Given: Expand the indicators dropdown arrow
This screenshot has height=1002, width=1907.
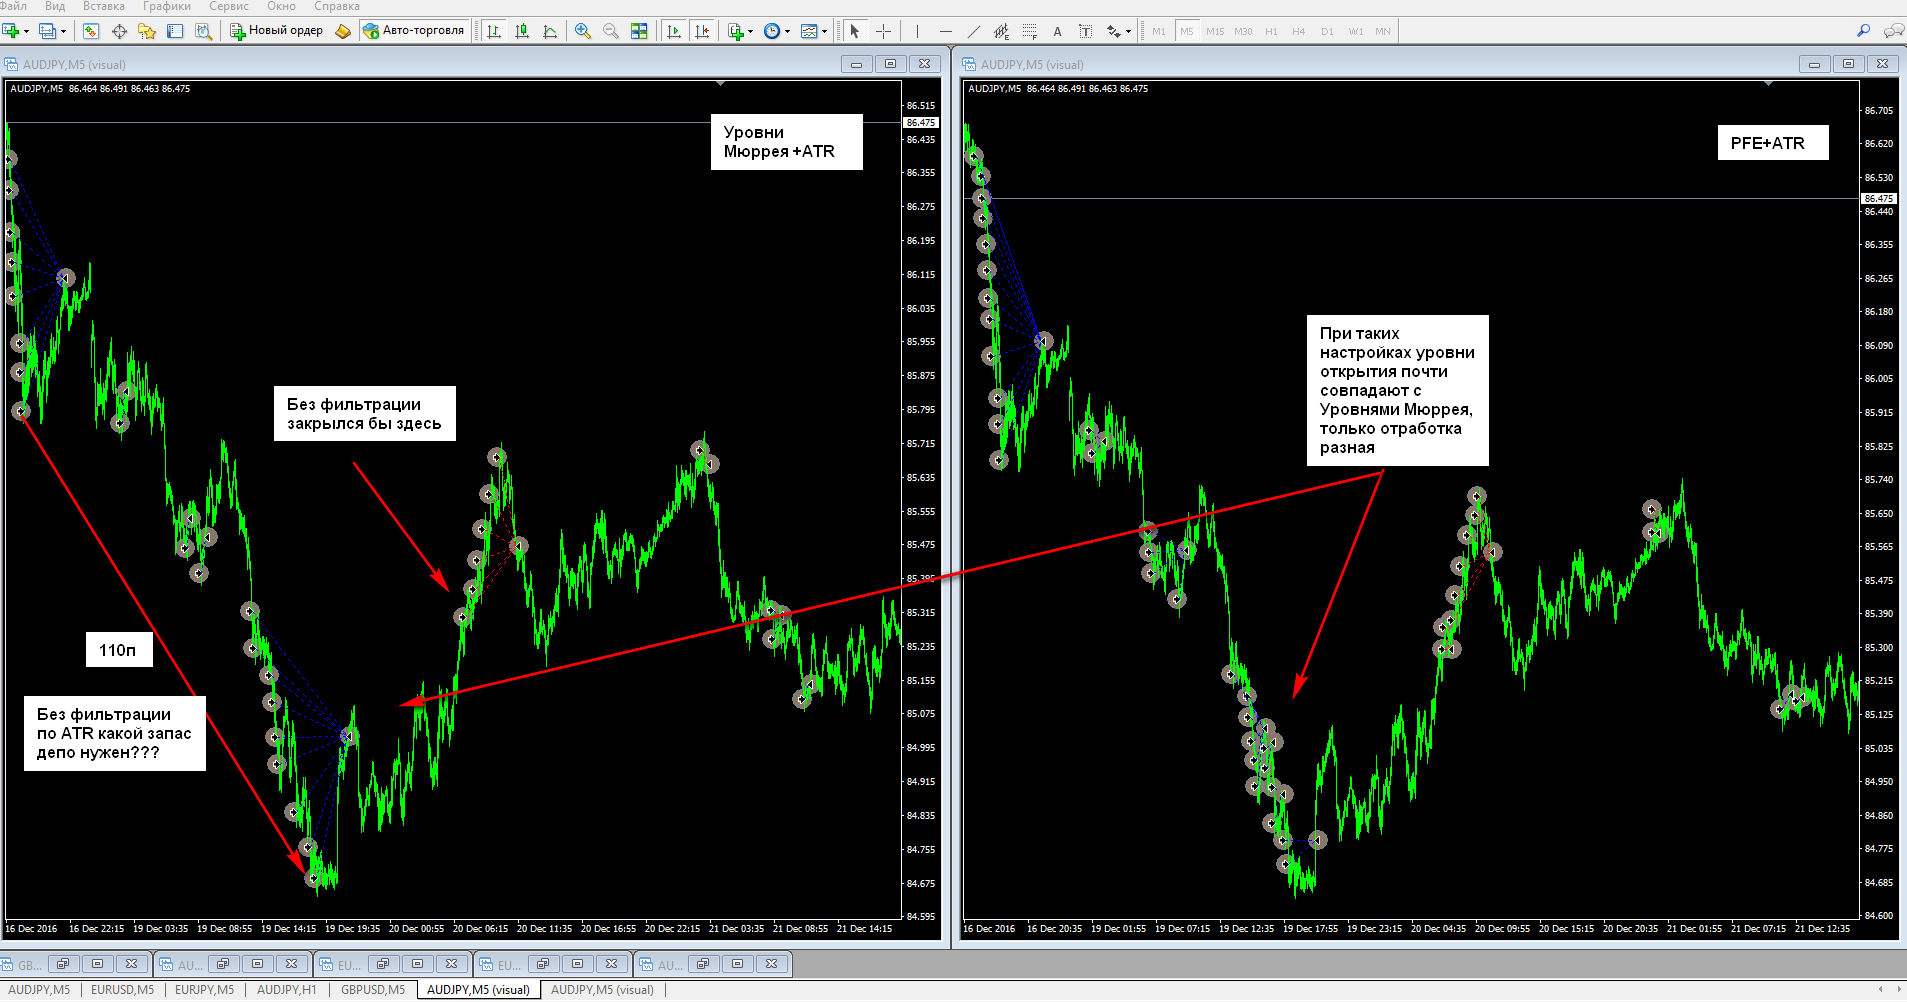Looking at the screenshot, I should point(751,31).
